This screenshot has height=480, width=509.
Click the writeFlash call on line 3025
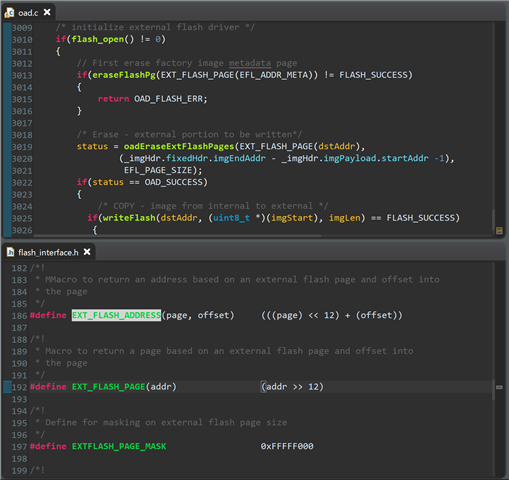point(129,218)
